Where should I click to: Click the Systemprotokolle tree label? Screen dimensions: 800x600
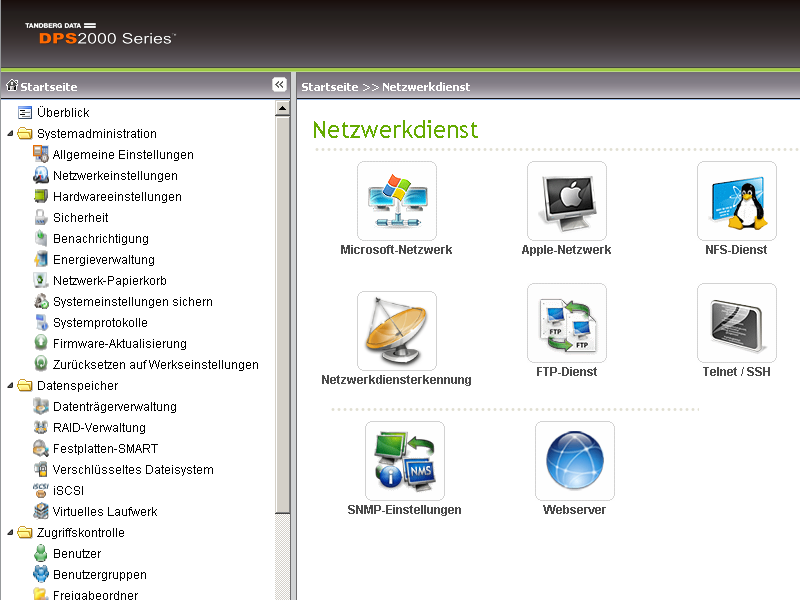[x=100, y=322]
